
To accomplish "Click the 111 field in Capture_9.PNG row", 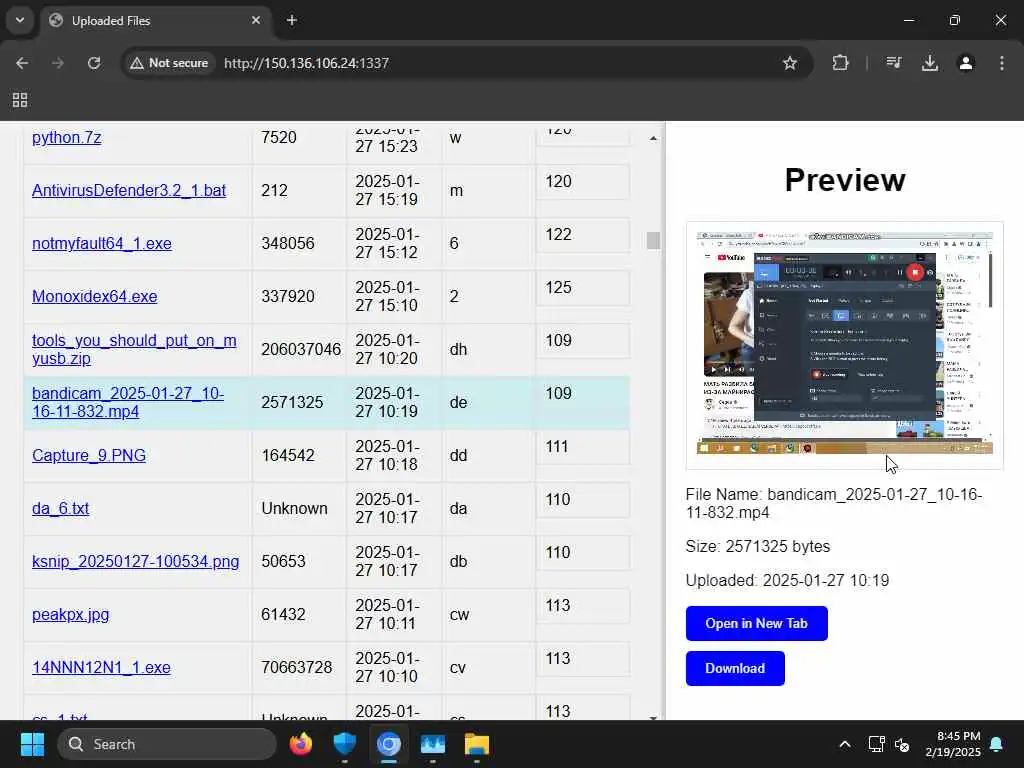I will coord(583,447).
